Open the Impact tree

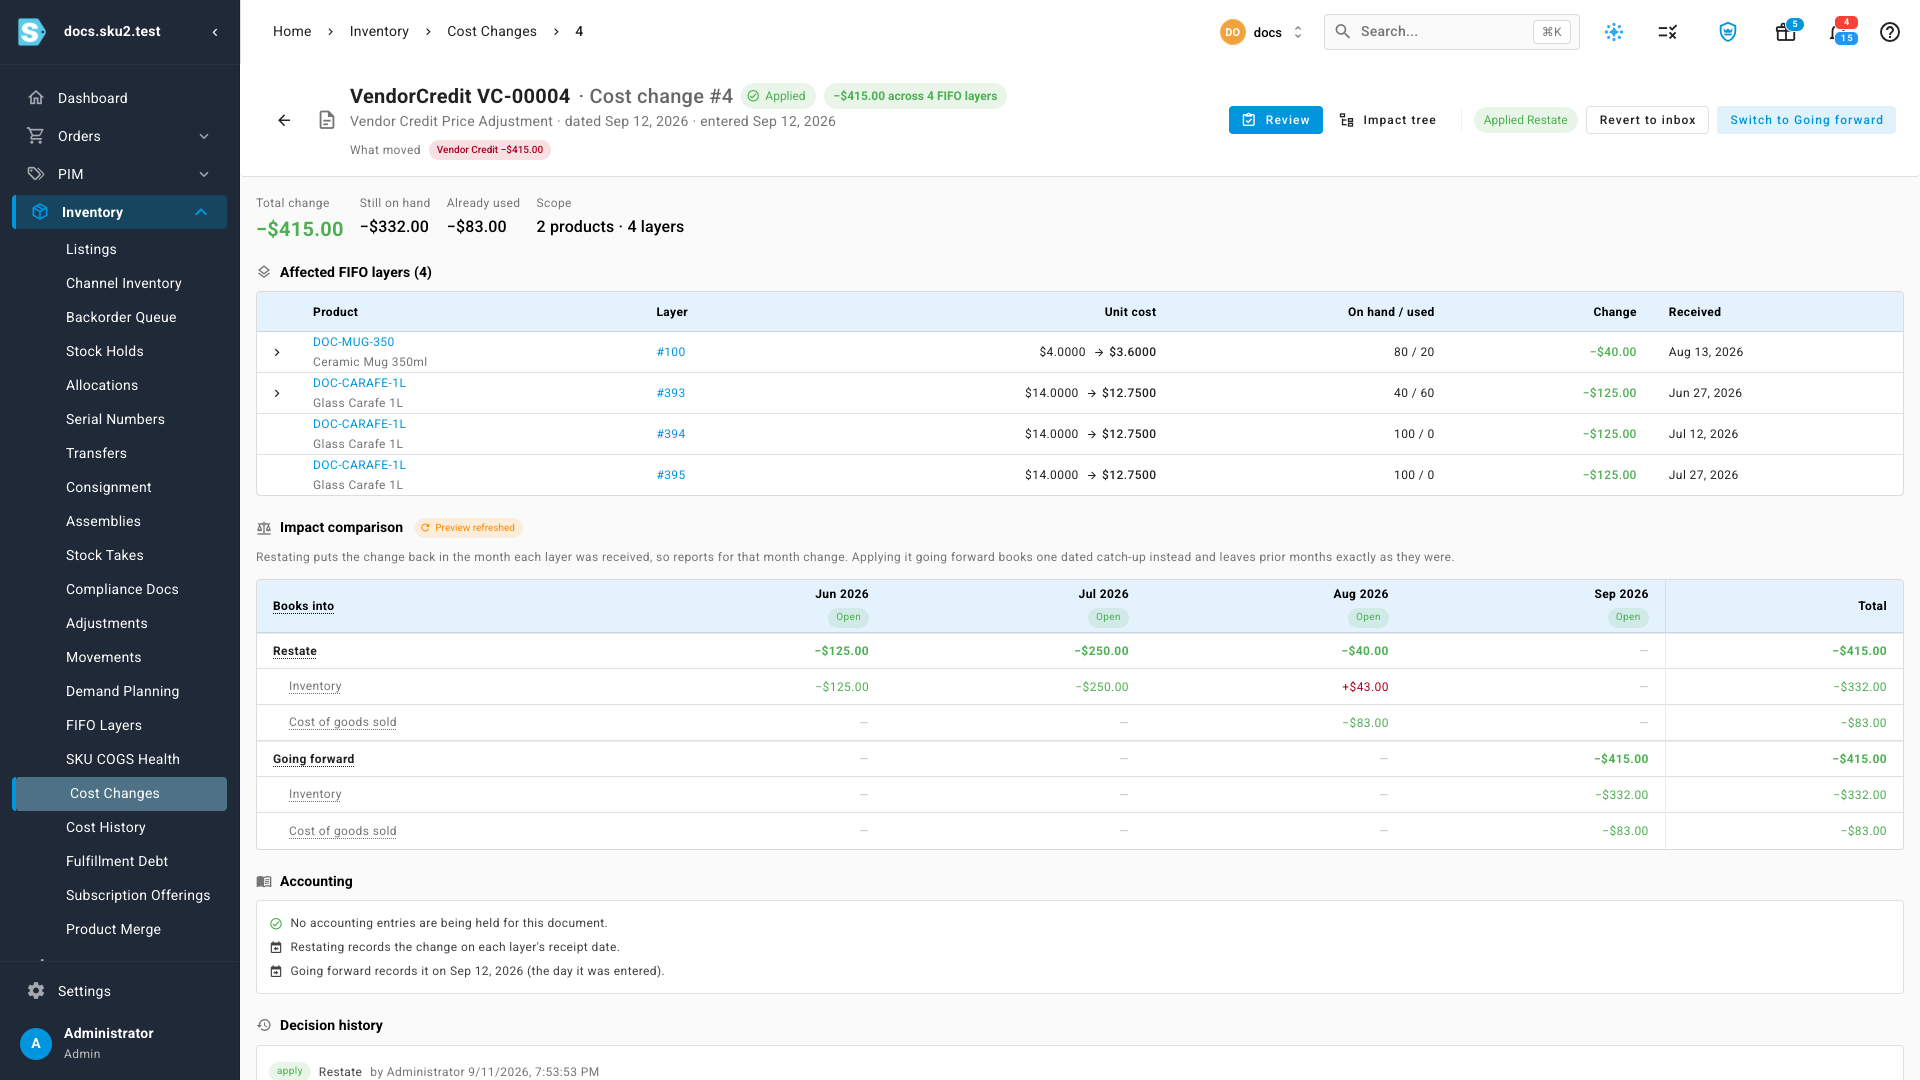click(x=1388, y=120)
